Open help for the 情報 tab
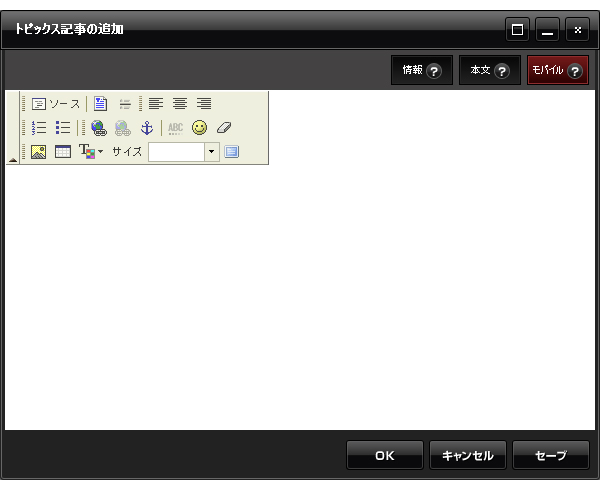Image resolution: width=600 pixels, height=500 pixels. (434, 71)
